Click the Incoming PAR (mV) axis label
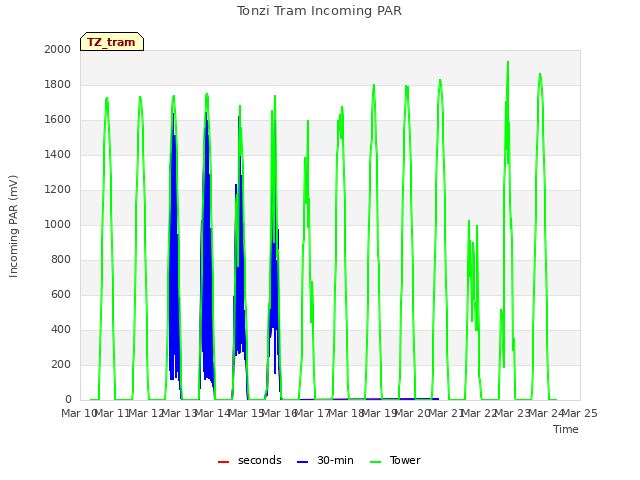 [x=13, y=227]
